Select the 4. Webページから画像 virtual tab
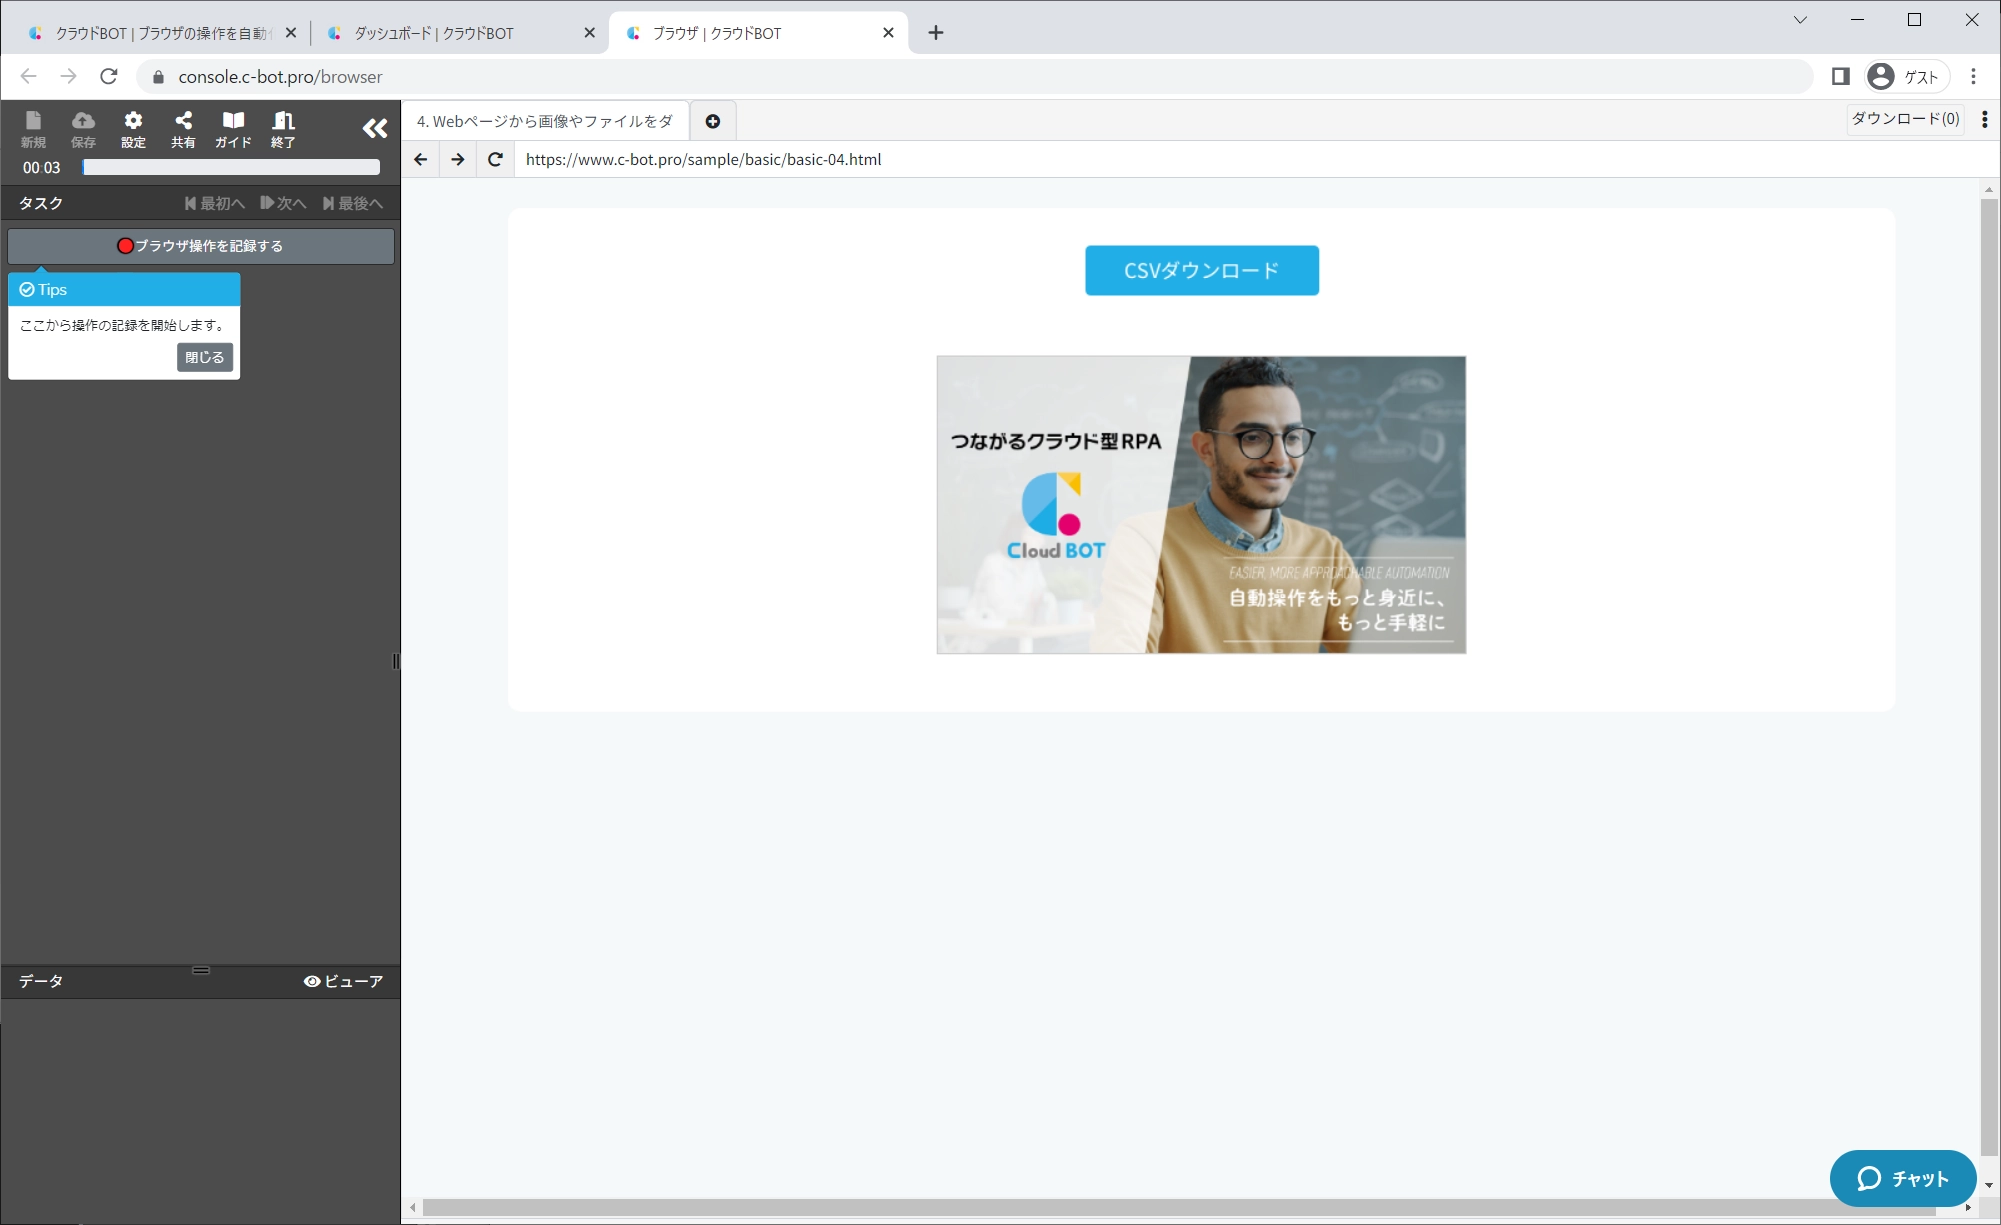 click(545, 121)
